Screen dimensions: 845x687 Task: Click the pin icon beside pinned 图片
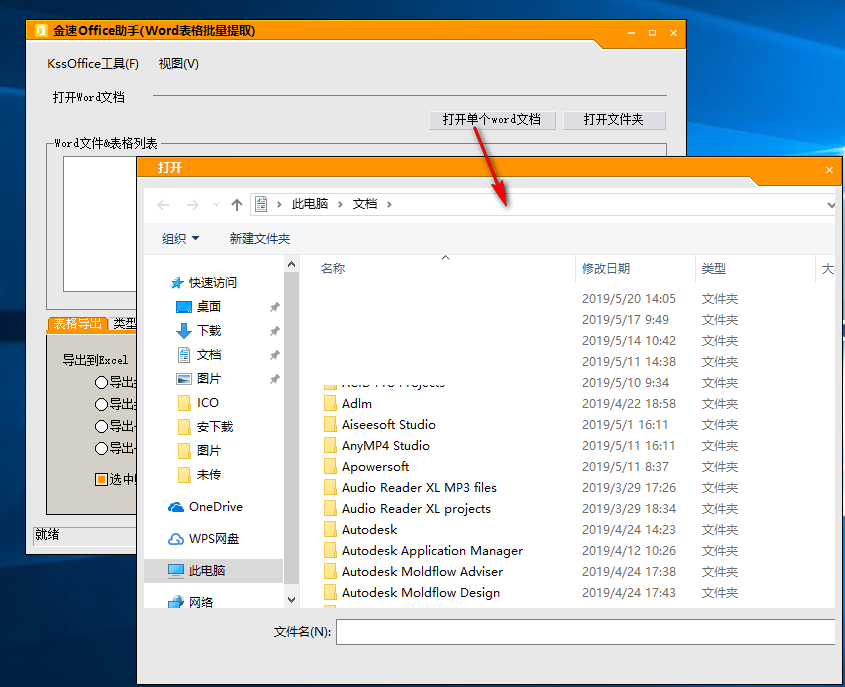tap(274, 379)
